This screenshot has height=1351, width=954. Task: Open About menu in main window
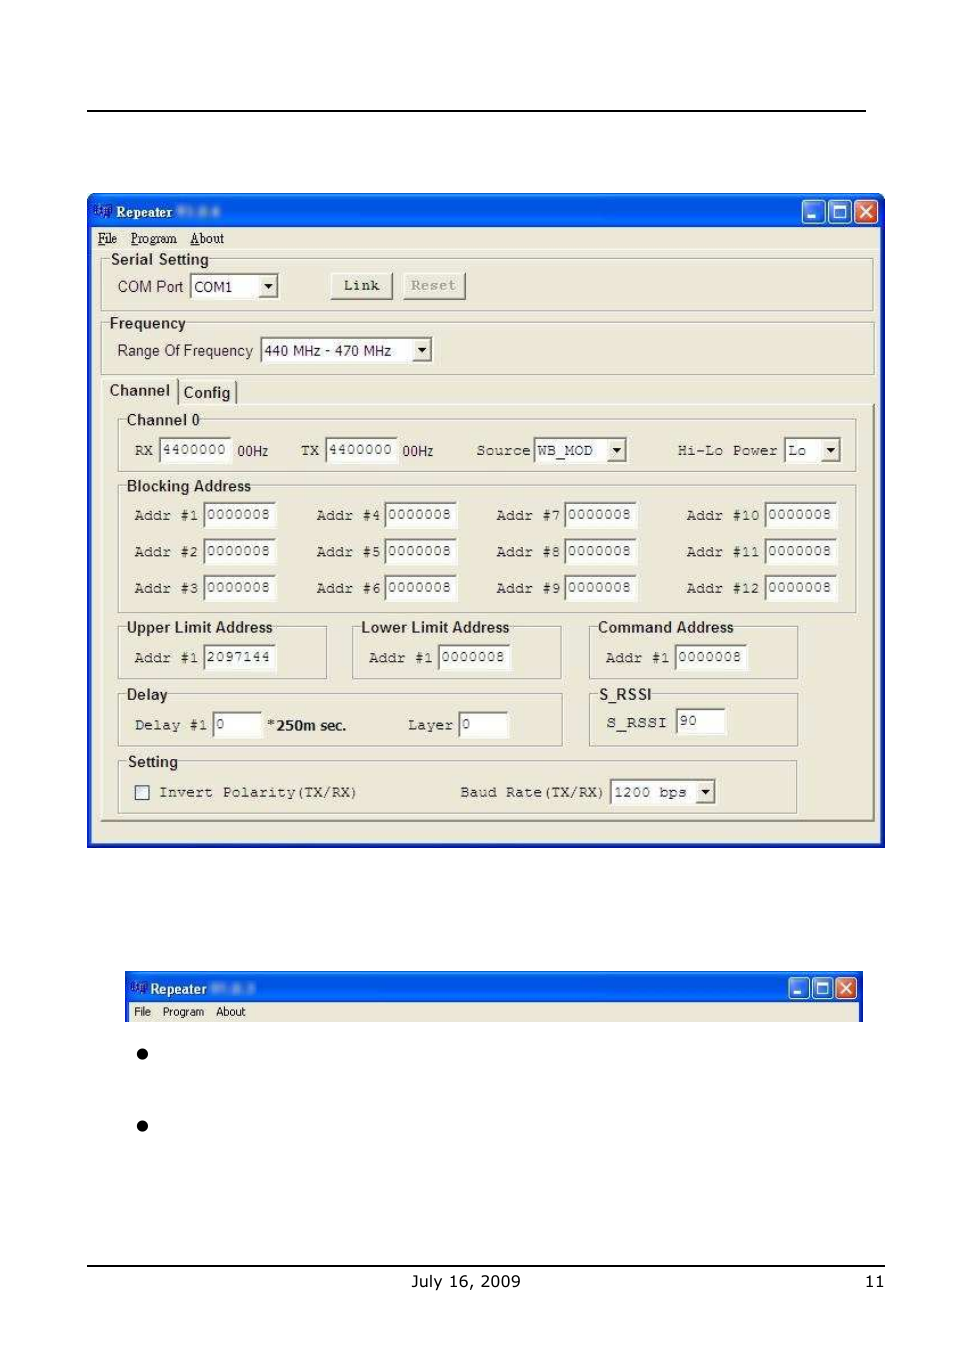point(207,238)
